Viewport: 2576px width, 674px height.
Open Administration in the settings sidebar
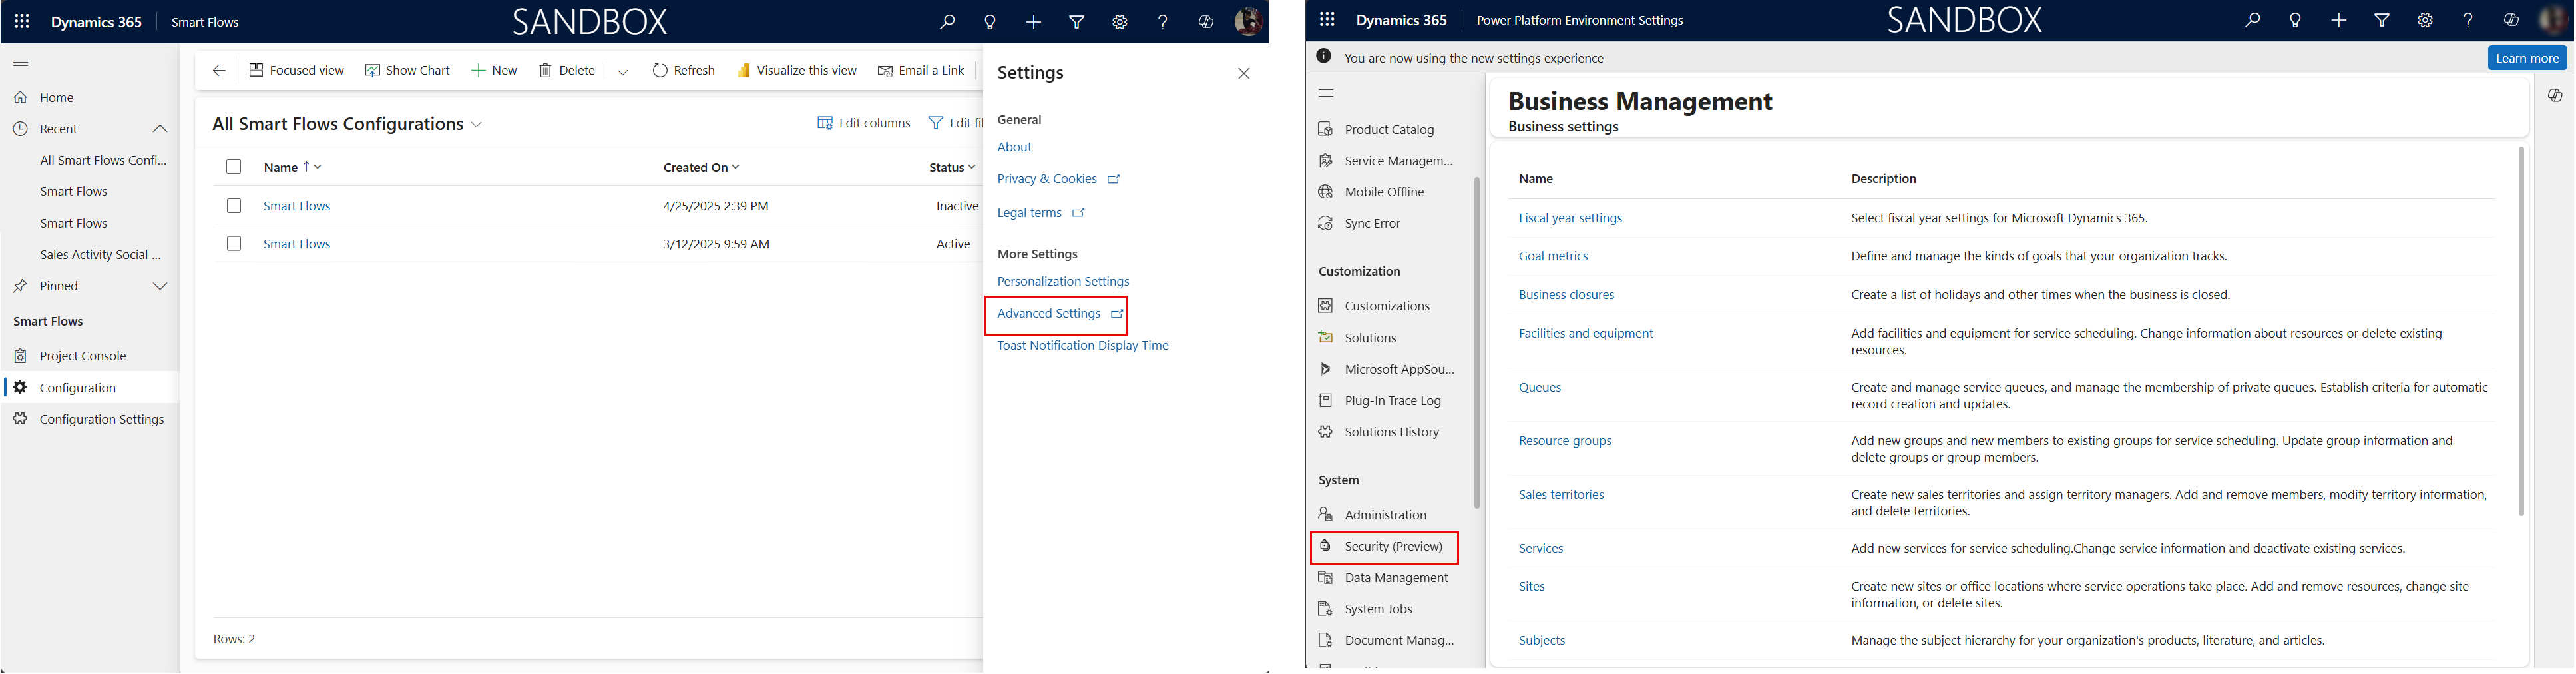pos(1386,515)
